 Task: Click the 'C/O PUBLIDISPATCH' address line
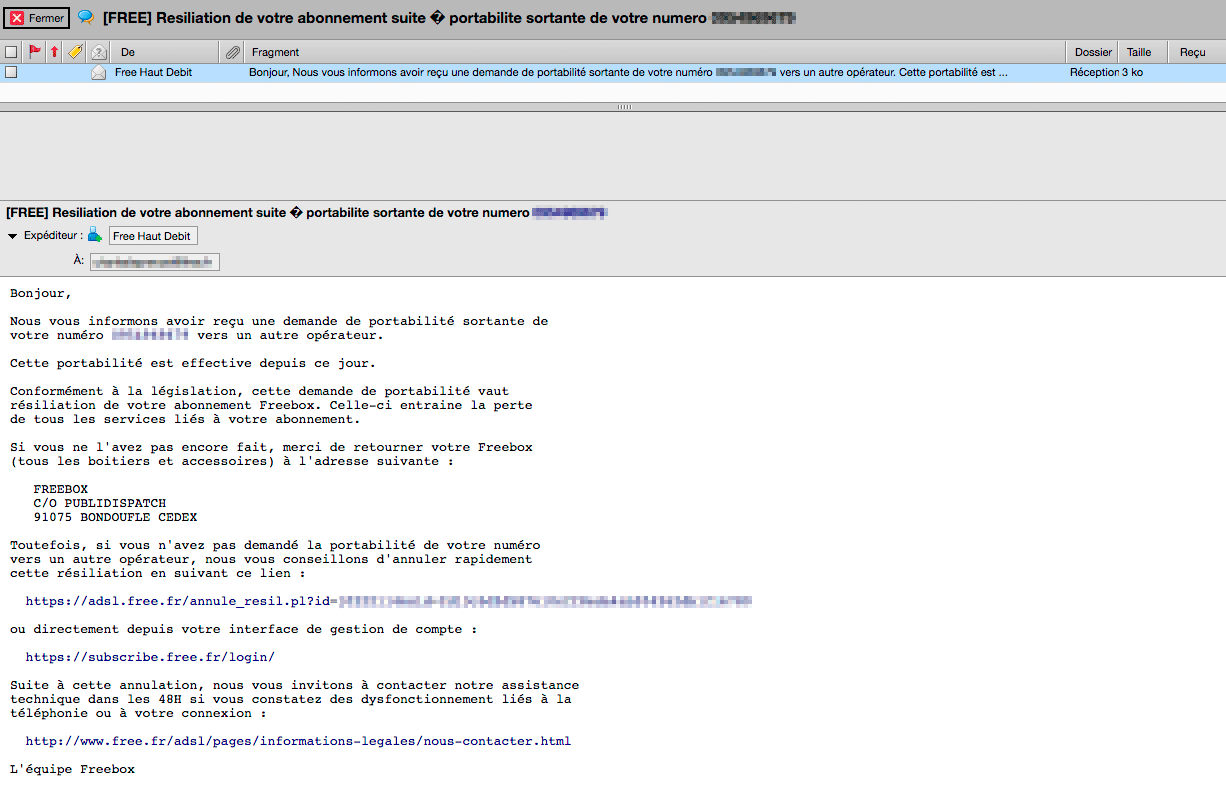point(100,503)
